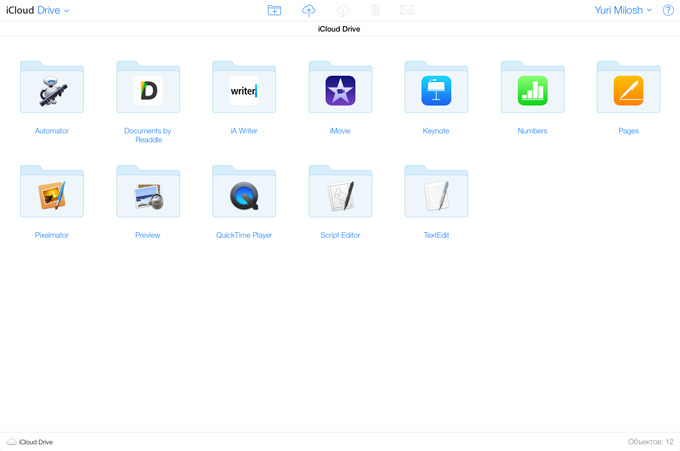Create a new folder with toolbar icon
The width and height of the screenshot is (680, 451).
(274, 10)
